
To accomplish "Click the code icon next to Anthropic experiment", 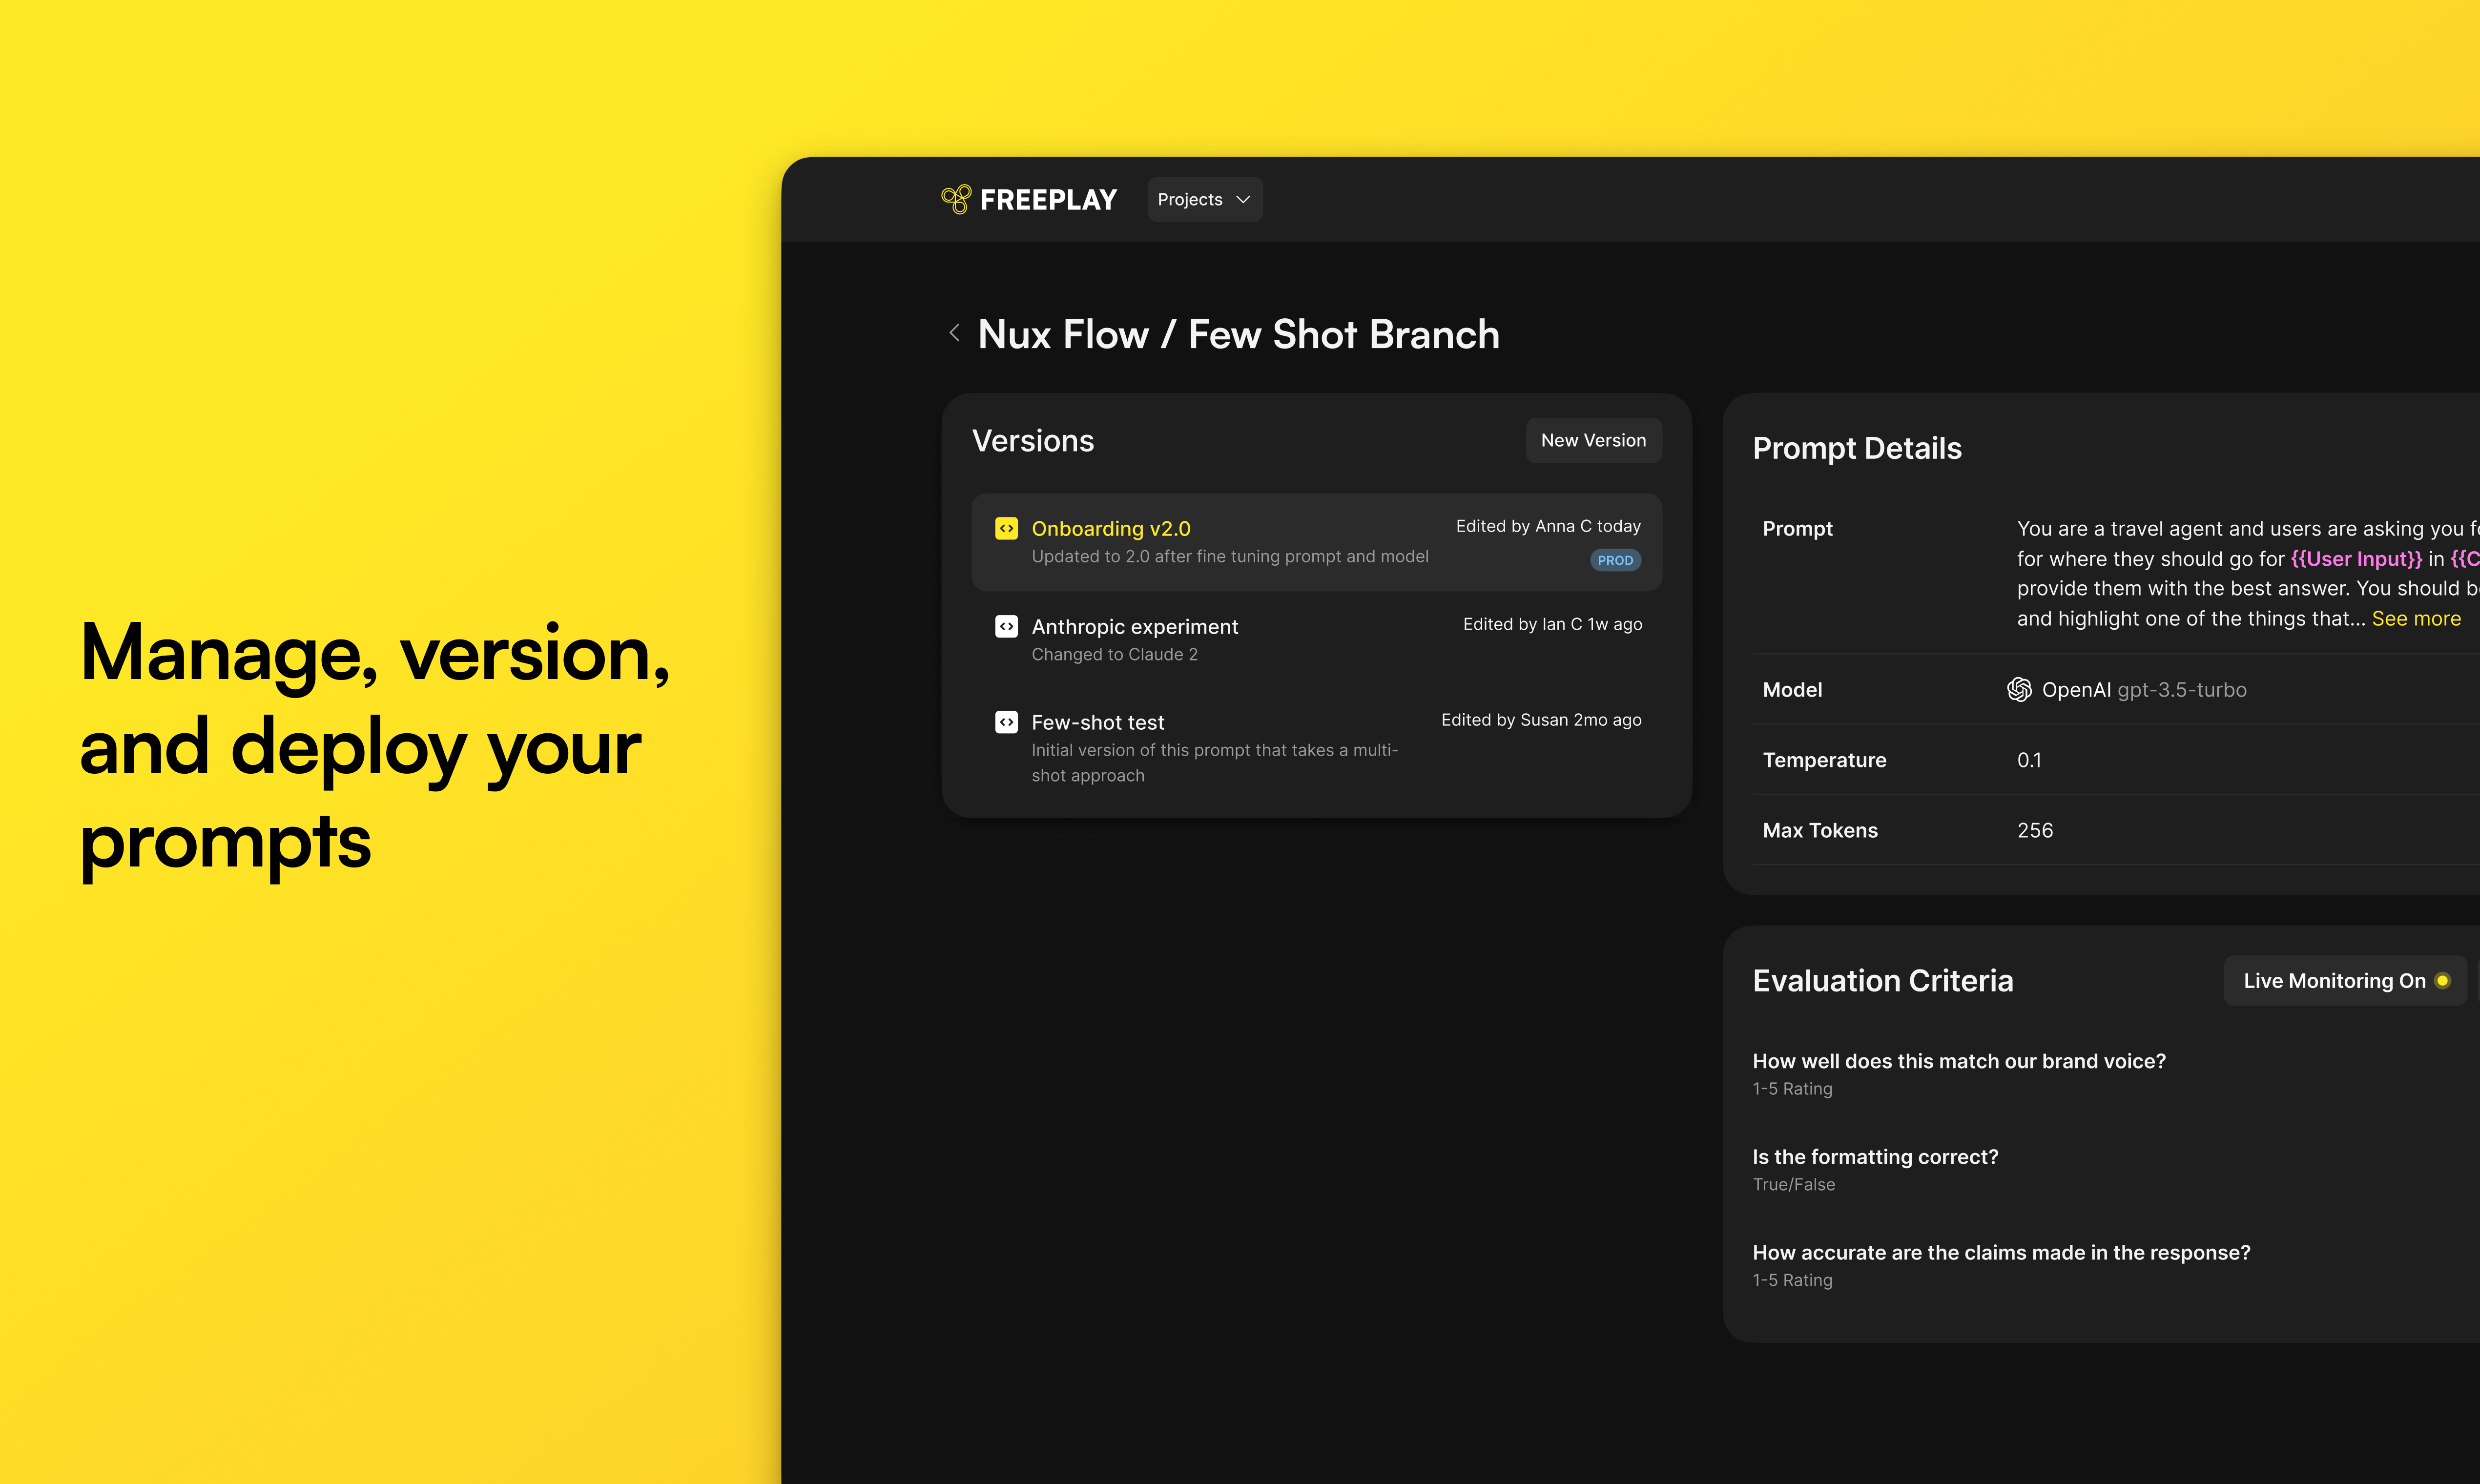I will 1006,626.
